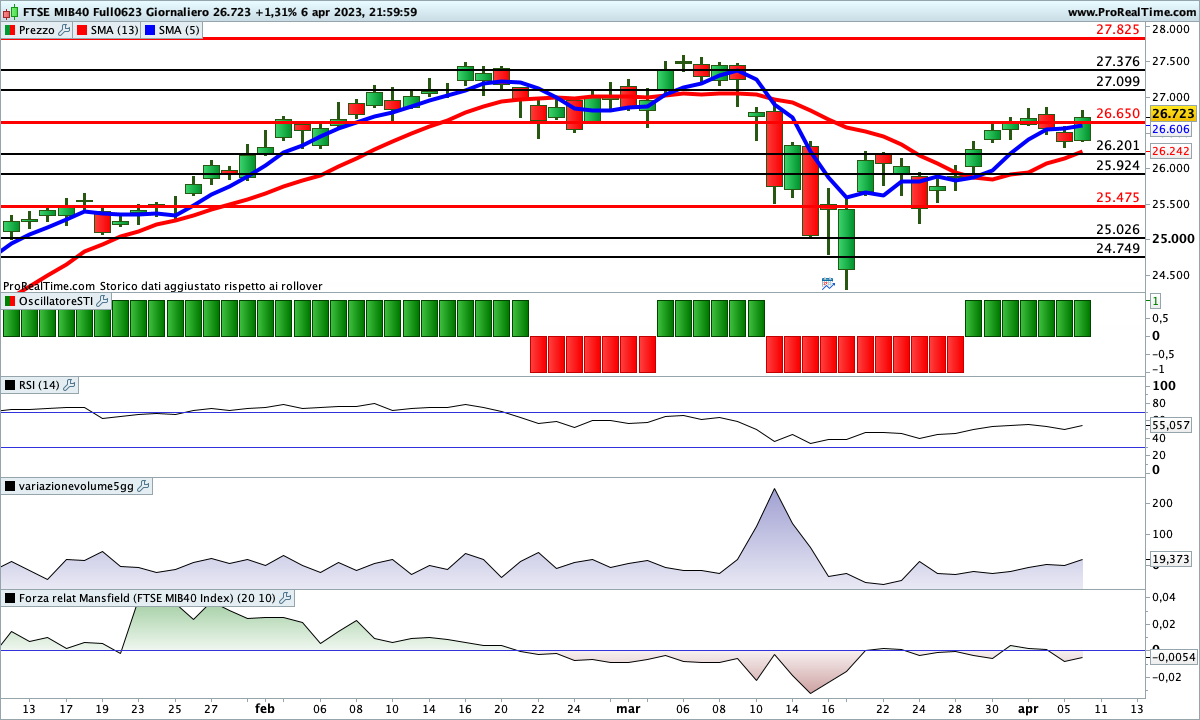Click the peak of the volume variation spike
This screenshot has height=720, width=1200.
[x=773, y=490]
